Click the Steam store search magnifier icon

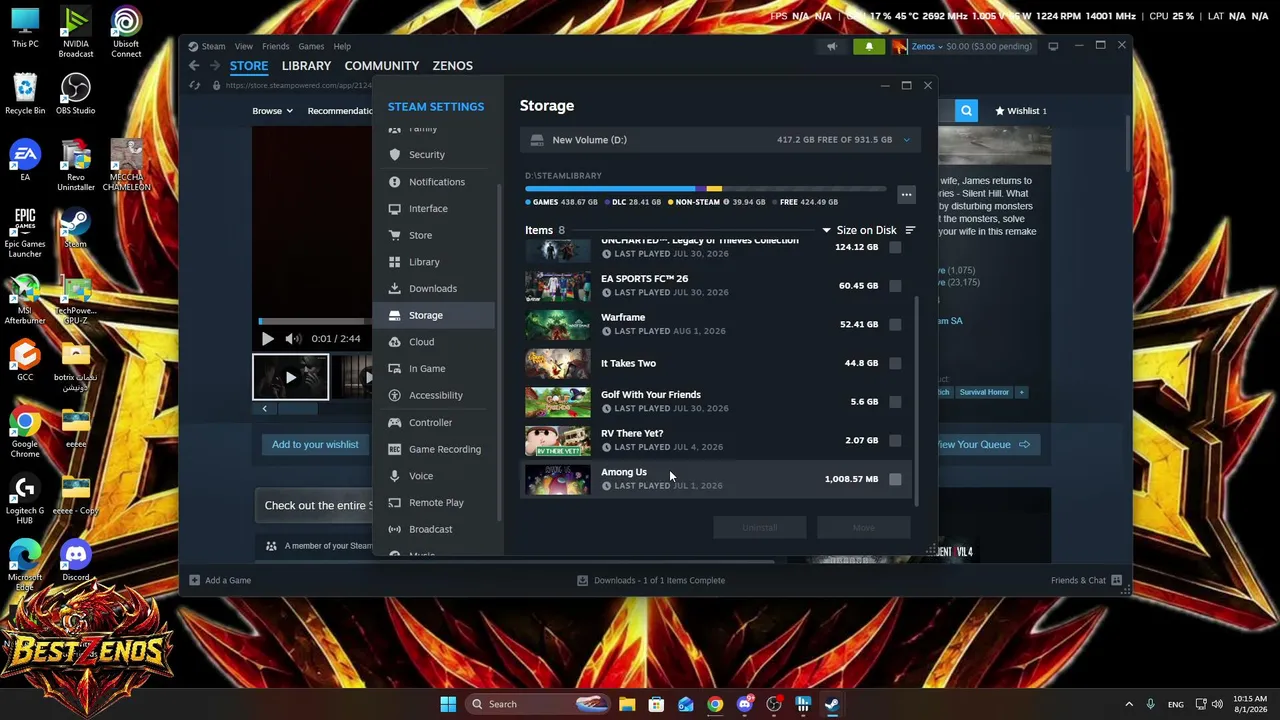click(966, 111)
